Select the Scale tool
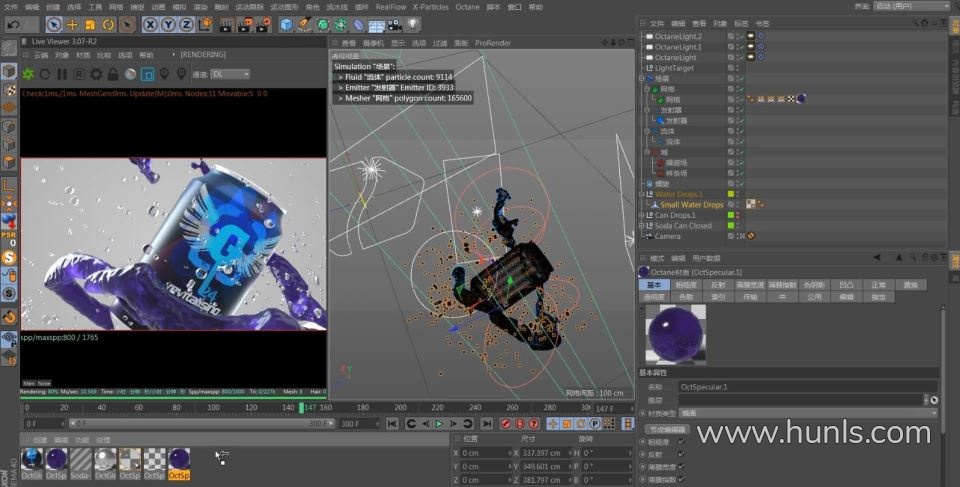 [90, 25]
